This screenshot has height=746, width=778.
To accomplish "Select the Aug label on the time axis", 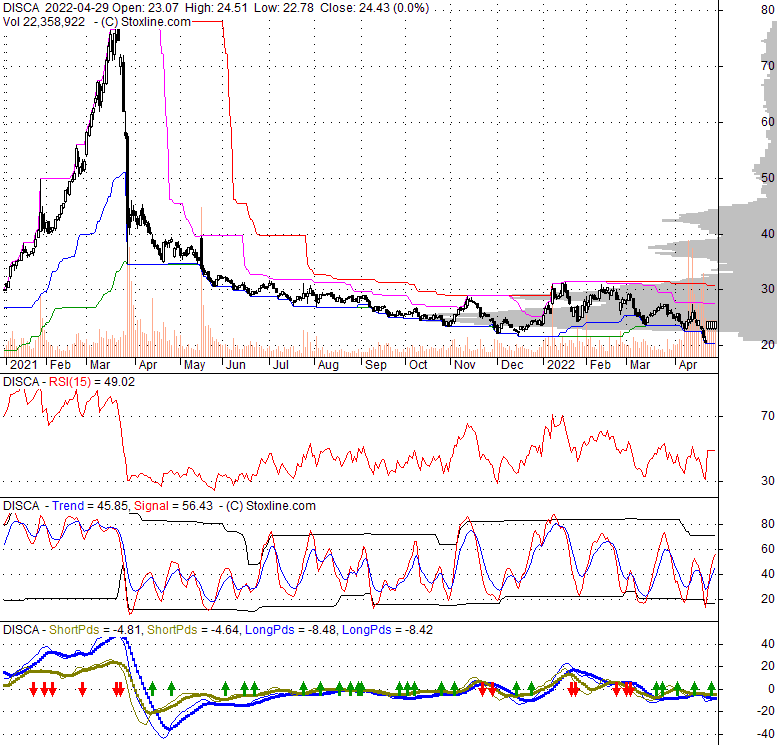I will pyautogui.click(x=327, y=366).
